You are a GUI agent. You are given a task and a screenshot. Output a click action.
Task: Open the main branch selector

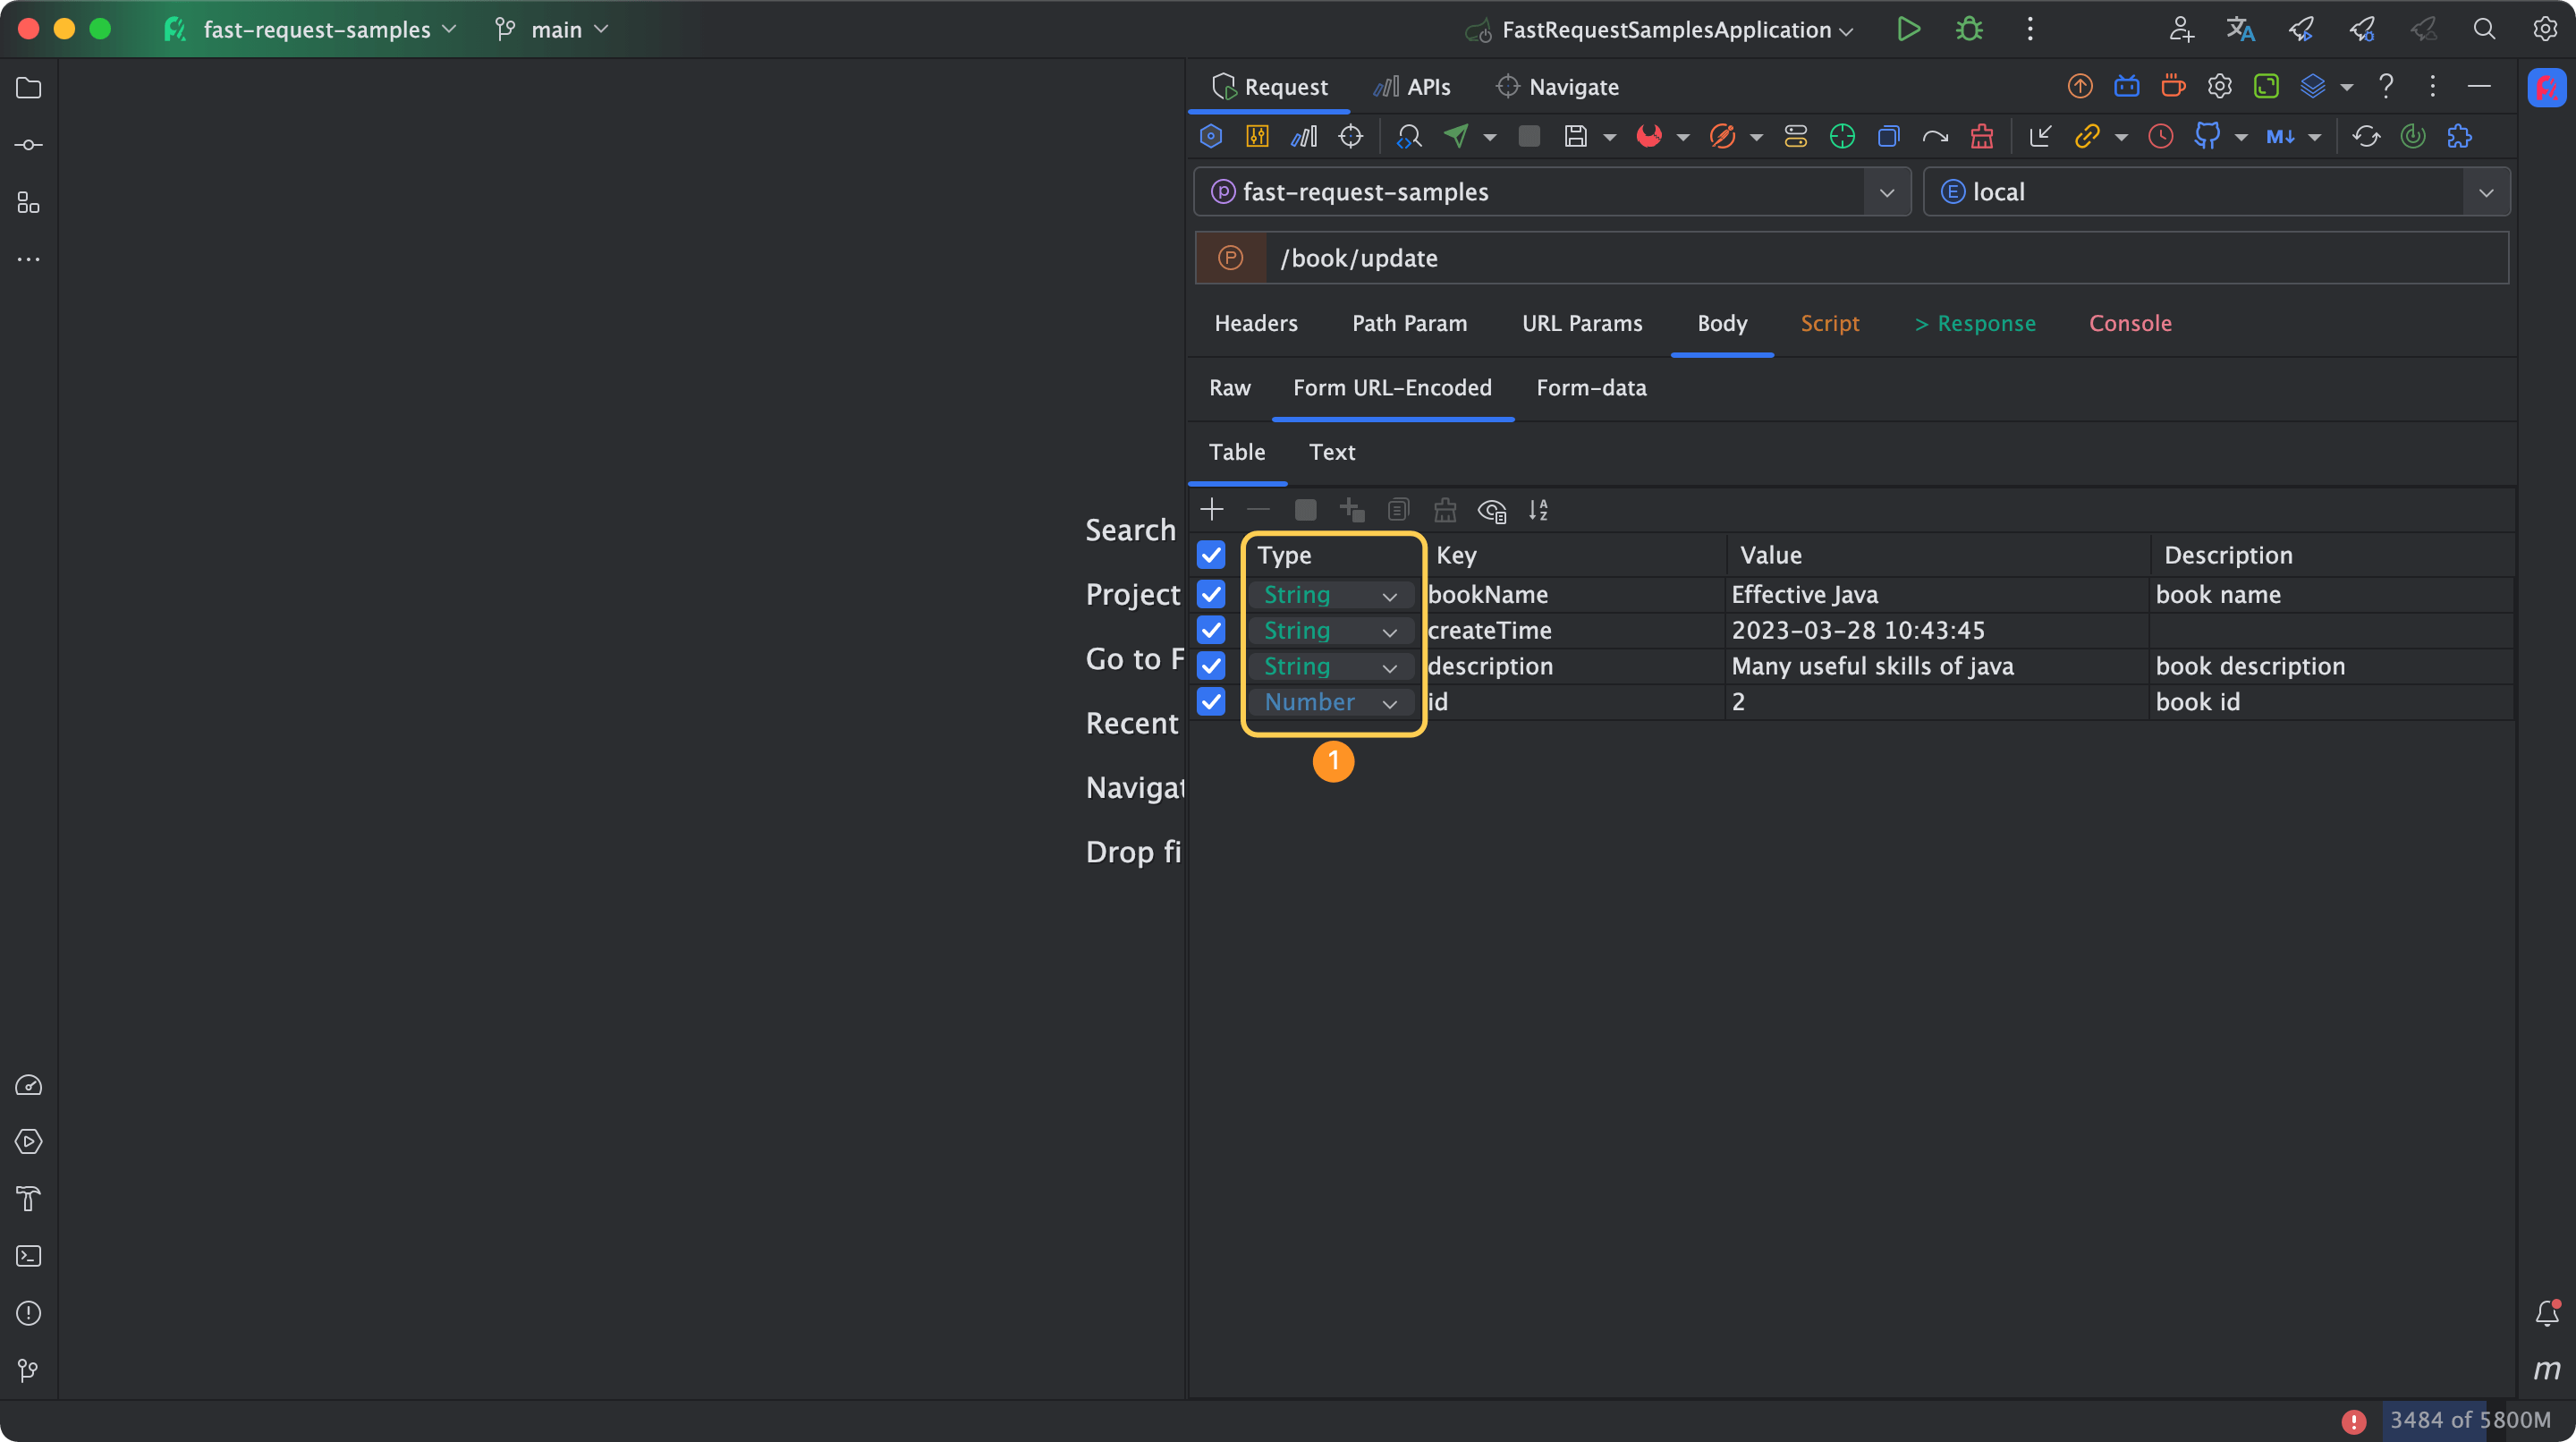click(x=555, y=30)
